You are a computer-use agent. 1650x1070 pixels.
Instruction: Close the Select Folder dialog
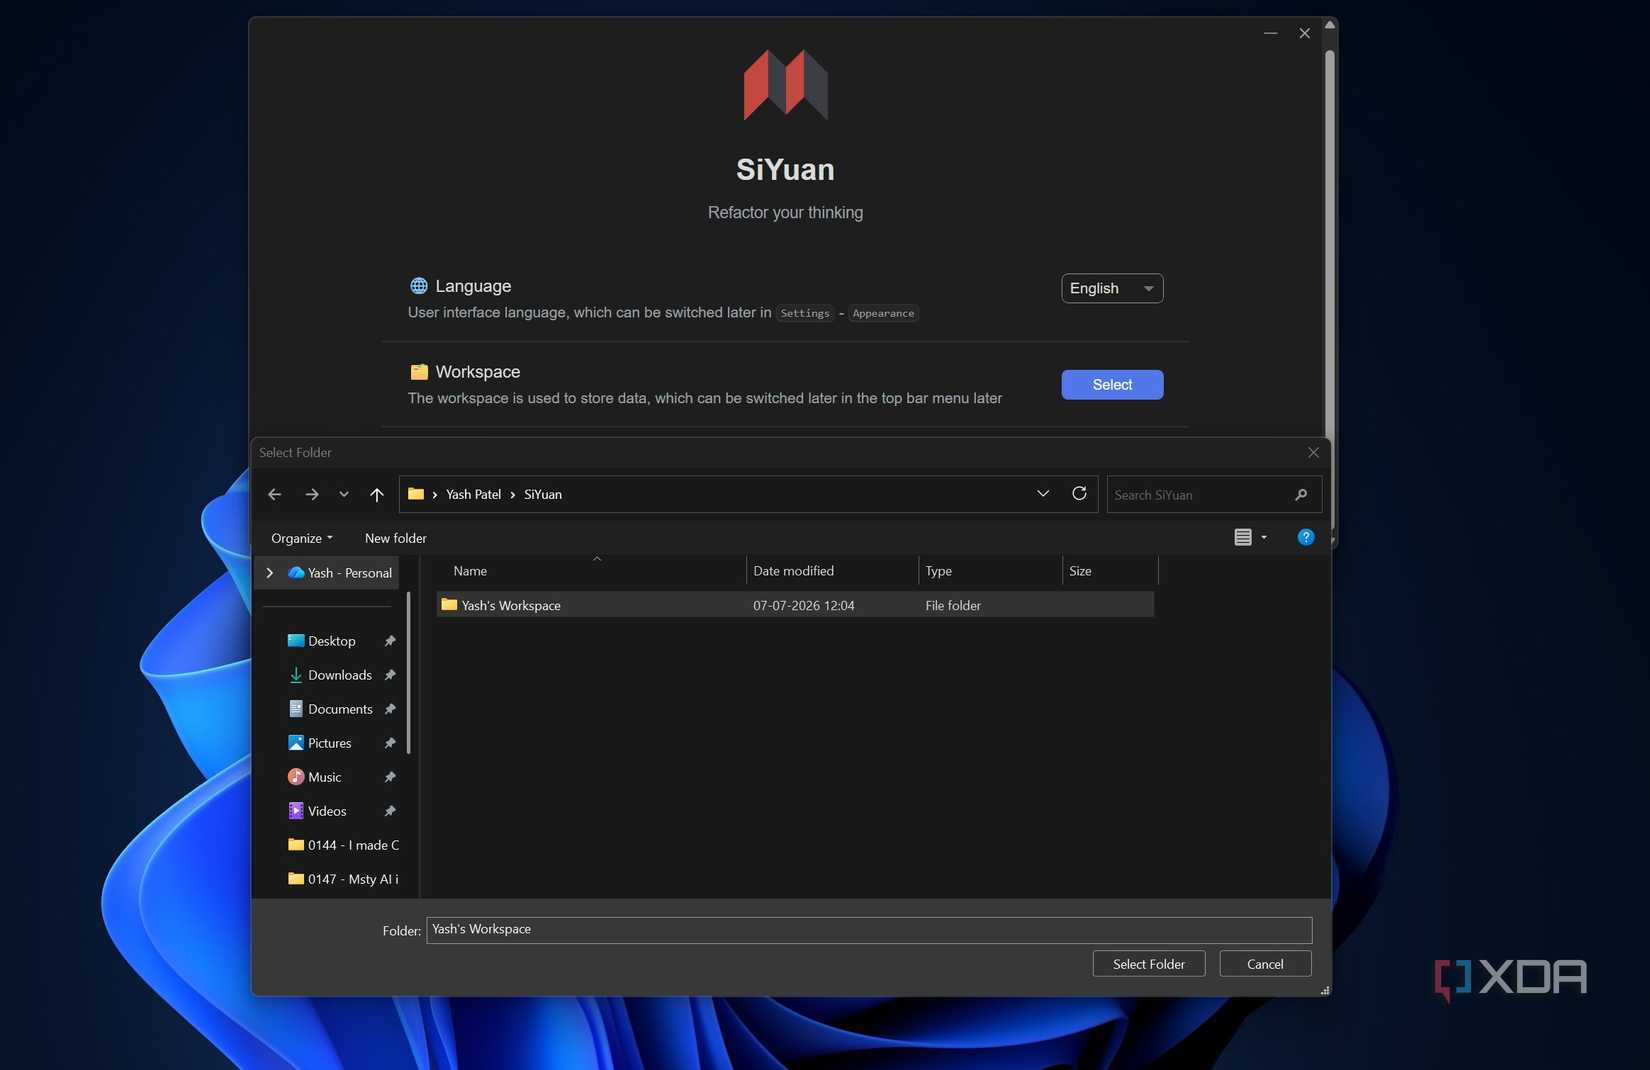[1314, 453]
